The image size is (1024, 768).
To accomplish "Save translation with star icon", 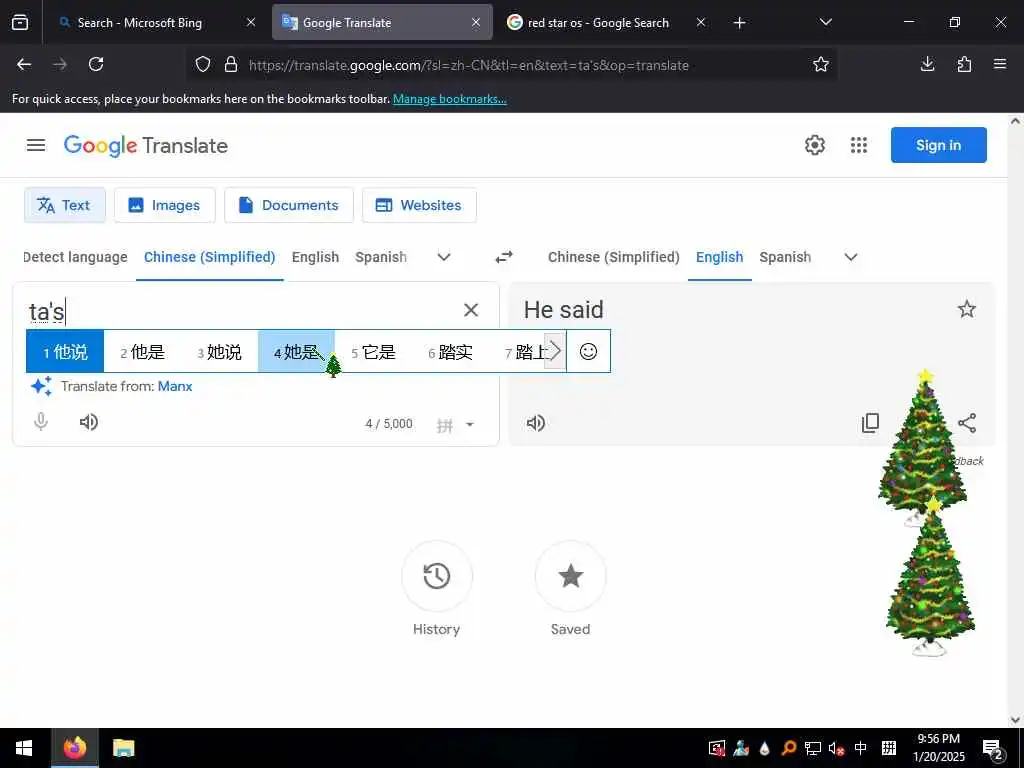I will click(x=967, y=309).
